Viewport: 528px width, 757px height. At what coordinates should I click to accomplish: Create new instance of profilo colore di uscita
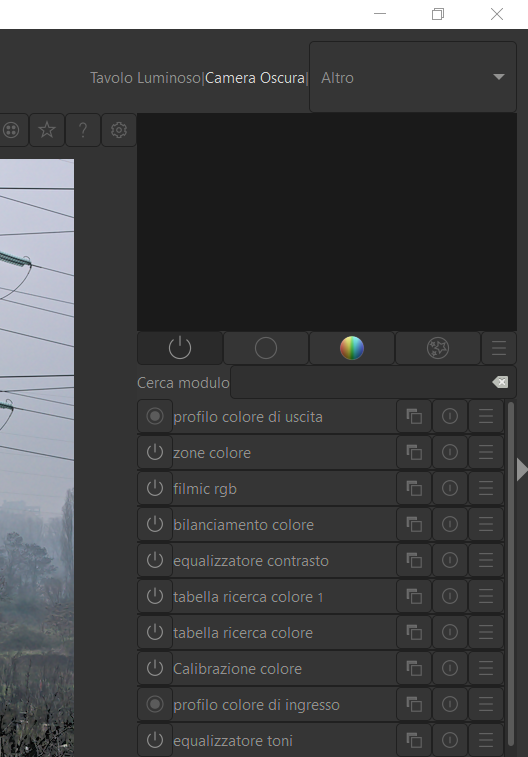click(414, 416)
